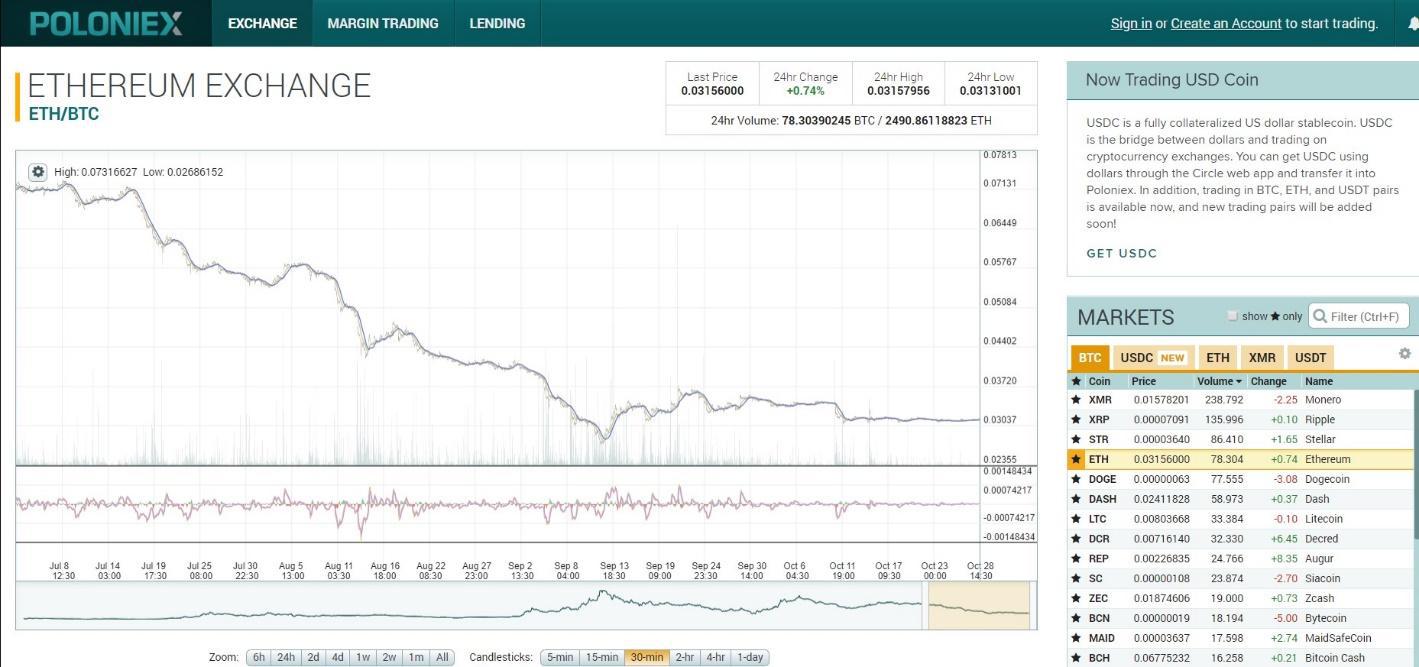
Task: Toggle the favorite star for BCH
Action: pyautogui.click(x=1076, y=658)
